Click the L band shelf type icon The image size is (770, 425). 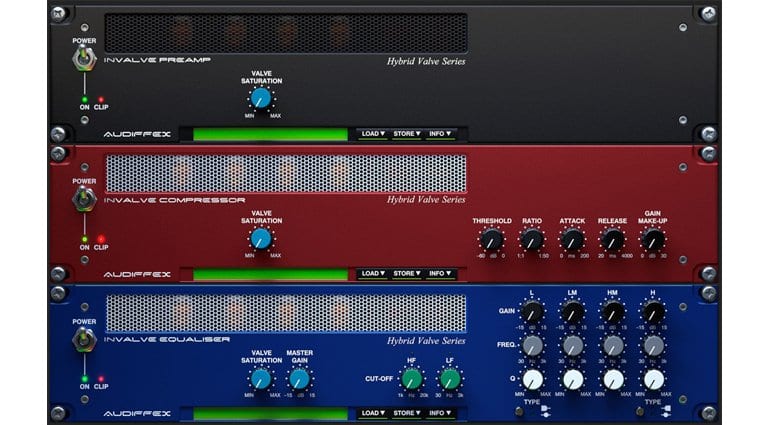point(546,408)
